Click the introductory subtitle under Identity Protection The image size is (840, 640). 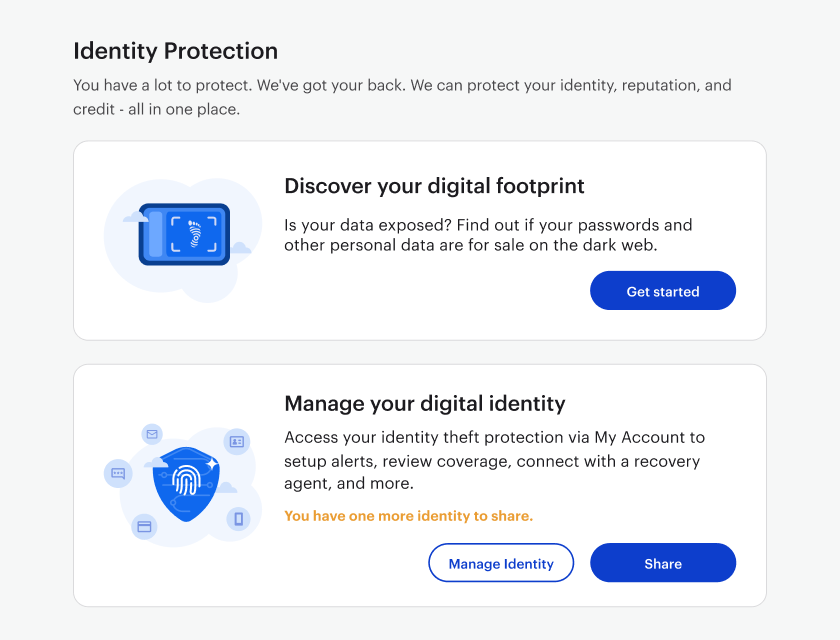coord(402,97)
